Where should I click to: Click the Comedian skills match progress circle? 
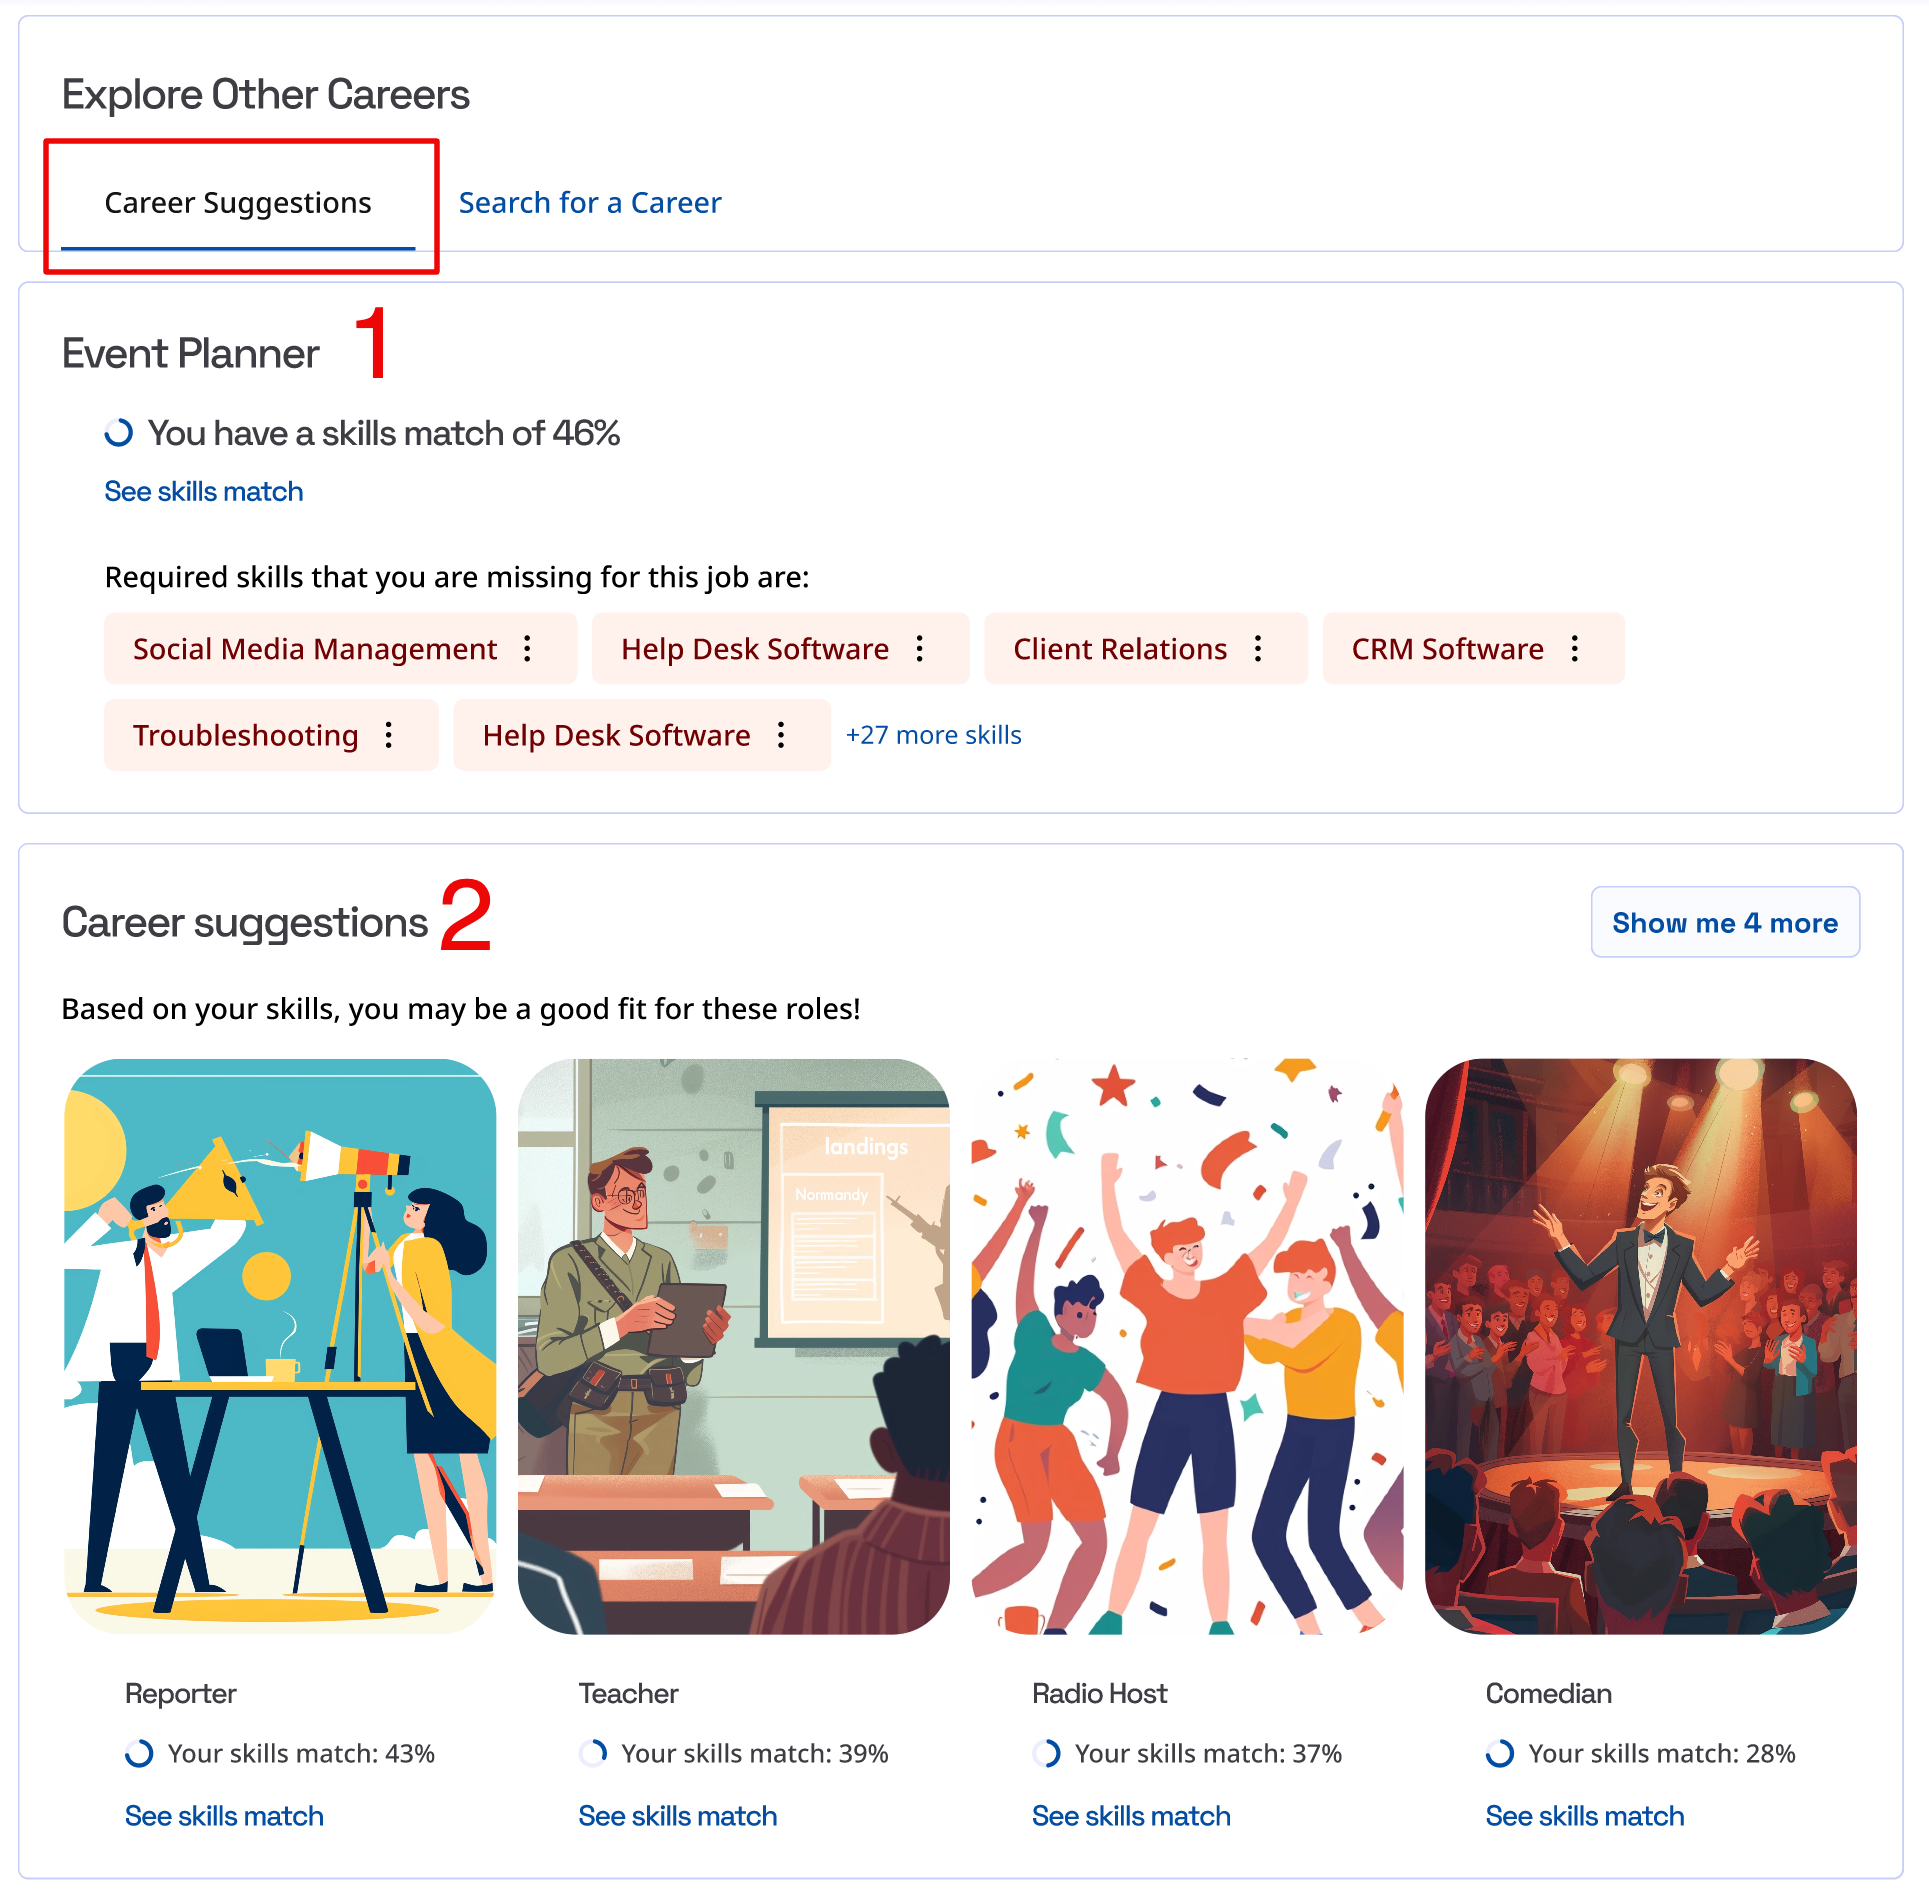tap(1500, 1753)
